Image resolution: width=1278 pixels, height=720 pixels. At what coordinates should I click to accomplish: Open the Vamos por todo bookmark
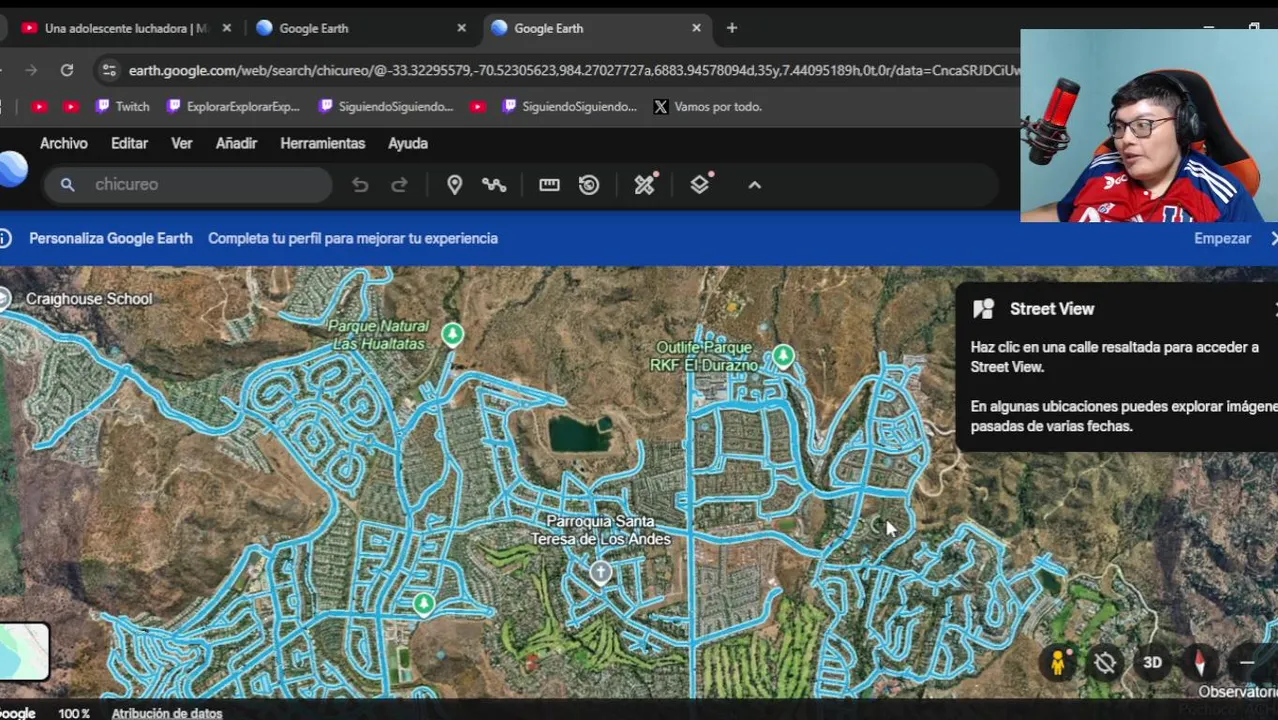point(707,106)
